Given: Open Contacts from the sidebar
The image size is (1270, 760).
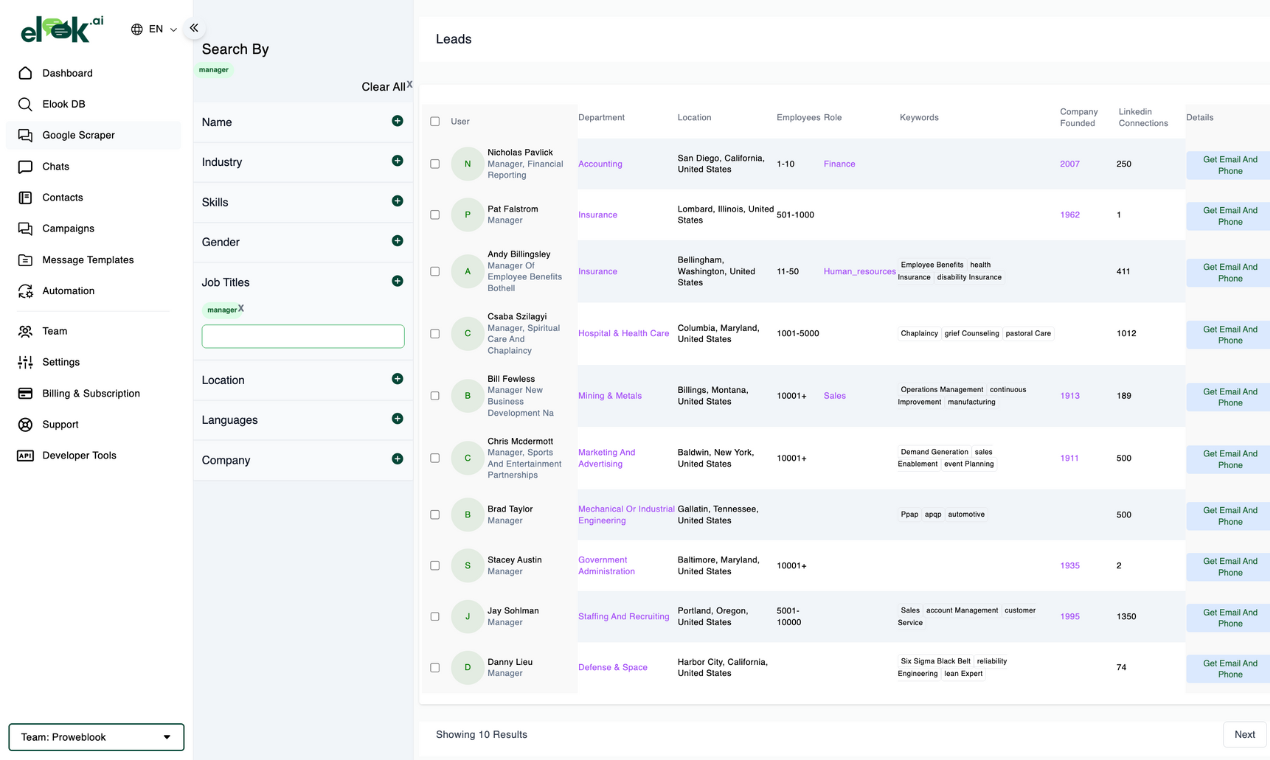Looking at the screenshot, I should [62, 197].
